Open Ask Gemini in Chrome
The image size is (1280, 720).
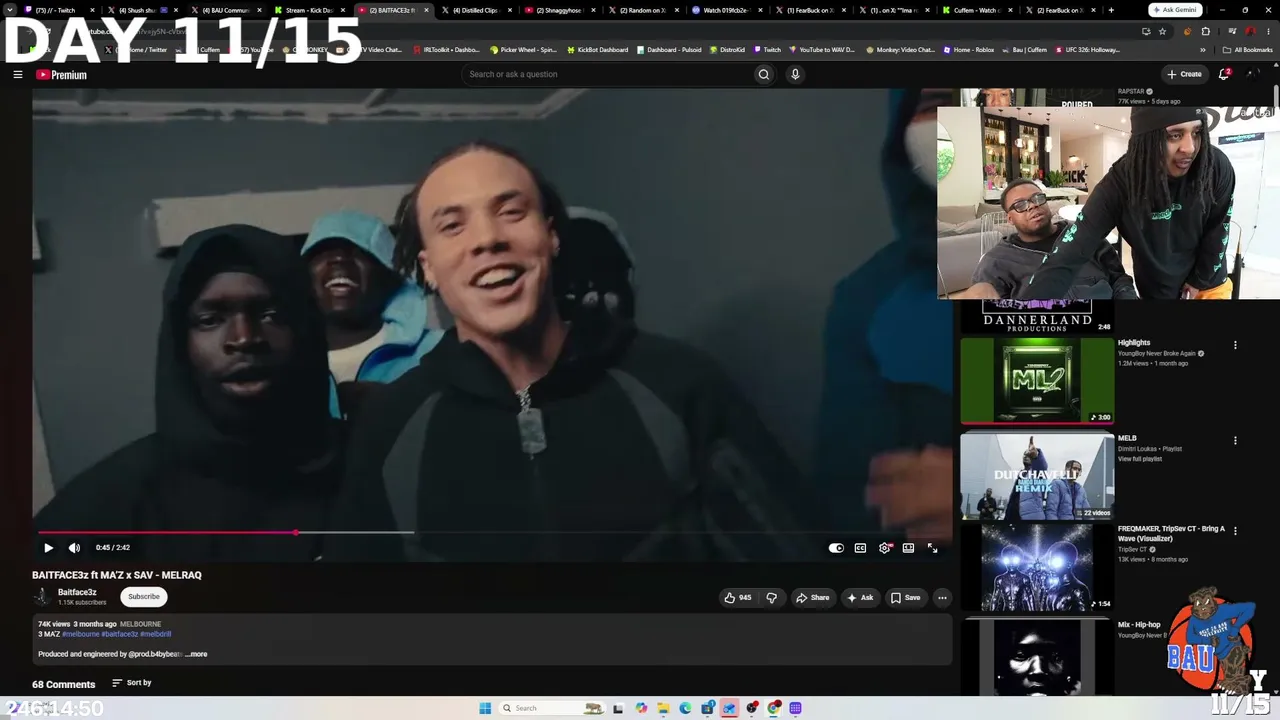click(1176, 10)
